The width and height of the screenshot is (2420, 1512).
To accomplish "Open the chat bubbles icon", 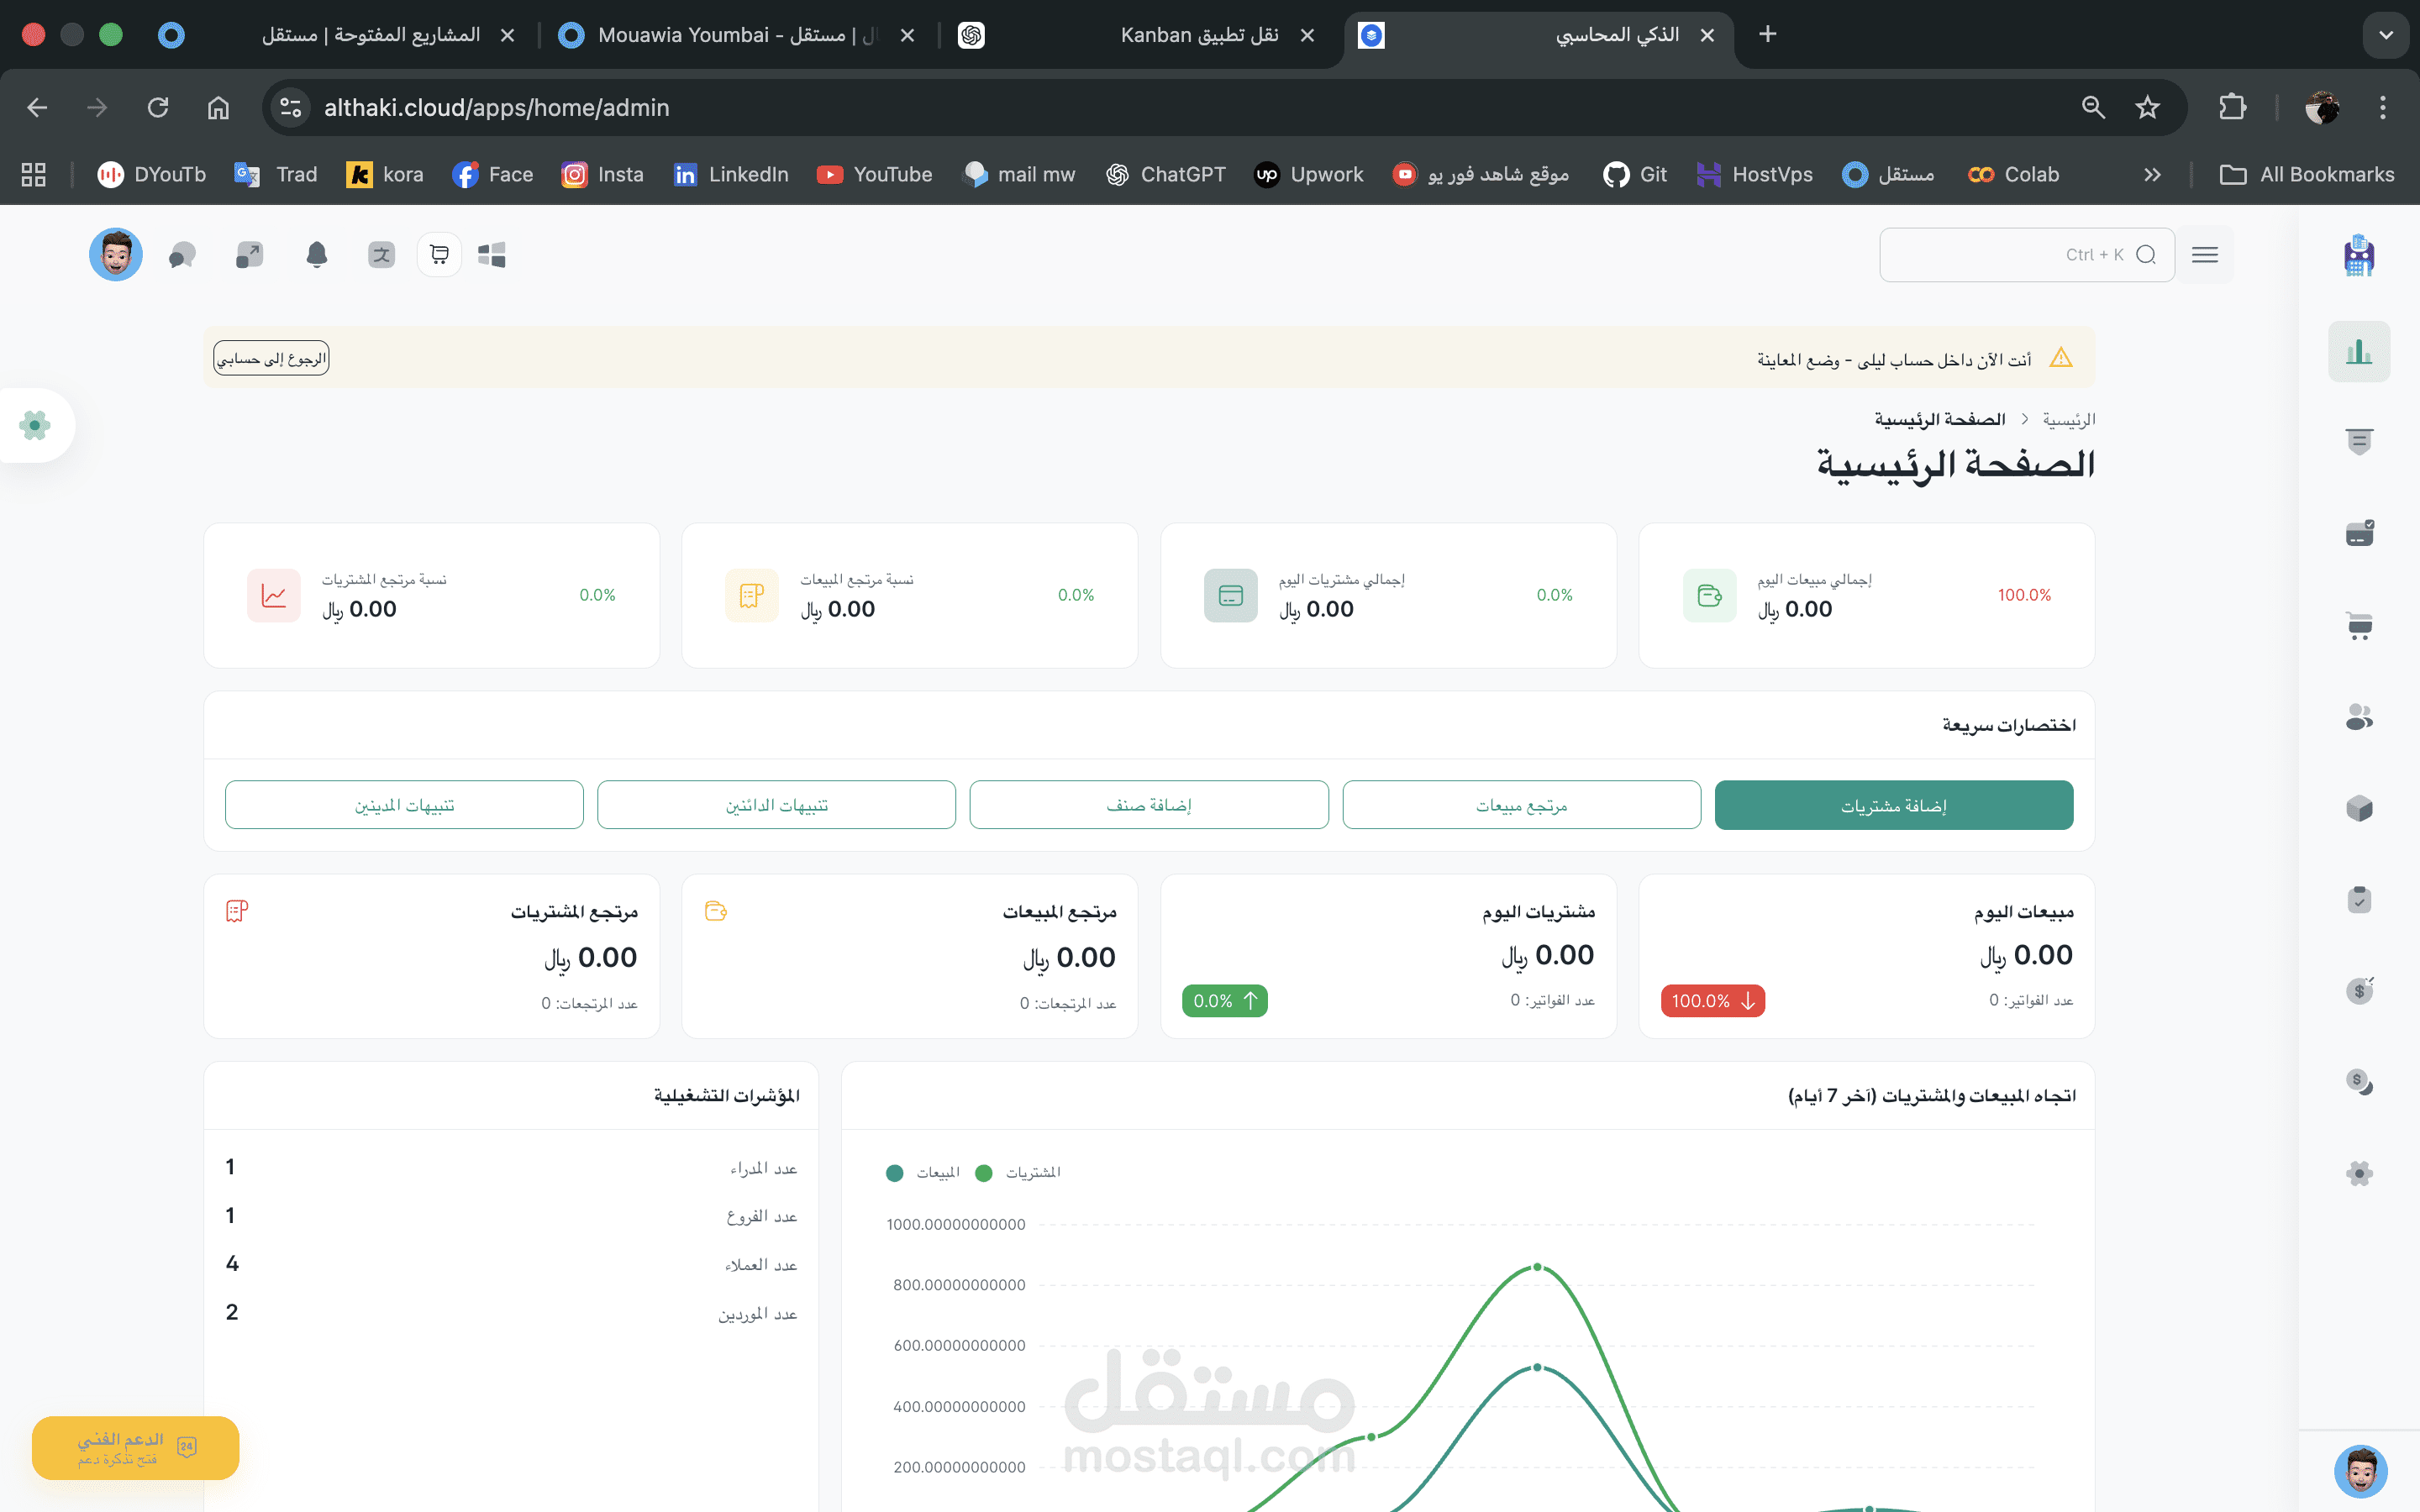I will point(182,255).
